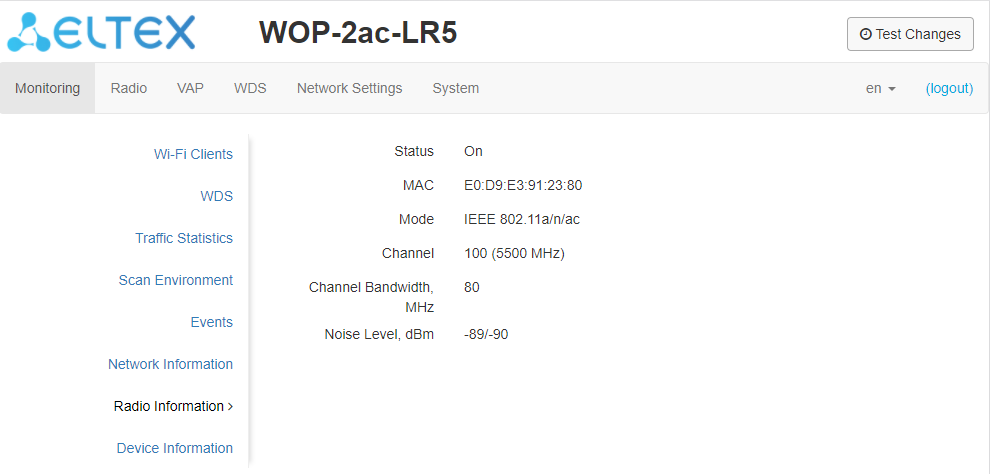Image resolution: width=990 pixels, height=474 pixels.
Task: Open Device Information page
Action: pyautogui.click(x=174, y=448)
